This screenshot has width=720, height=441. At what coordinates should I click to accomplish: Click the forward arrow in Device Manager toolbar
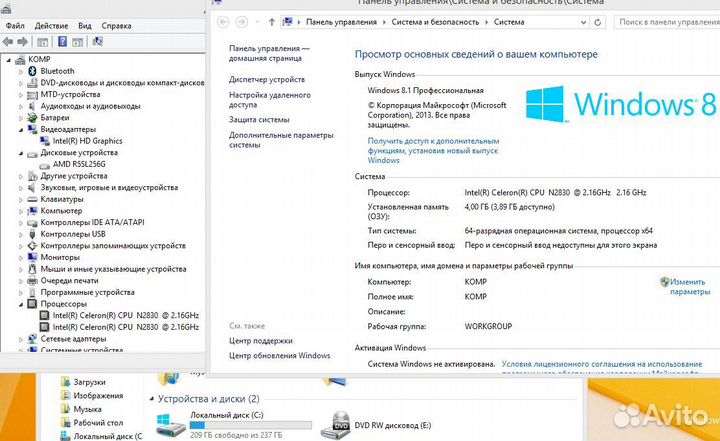pos(22,42)
